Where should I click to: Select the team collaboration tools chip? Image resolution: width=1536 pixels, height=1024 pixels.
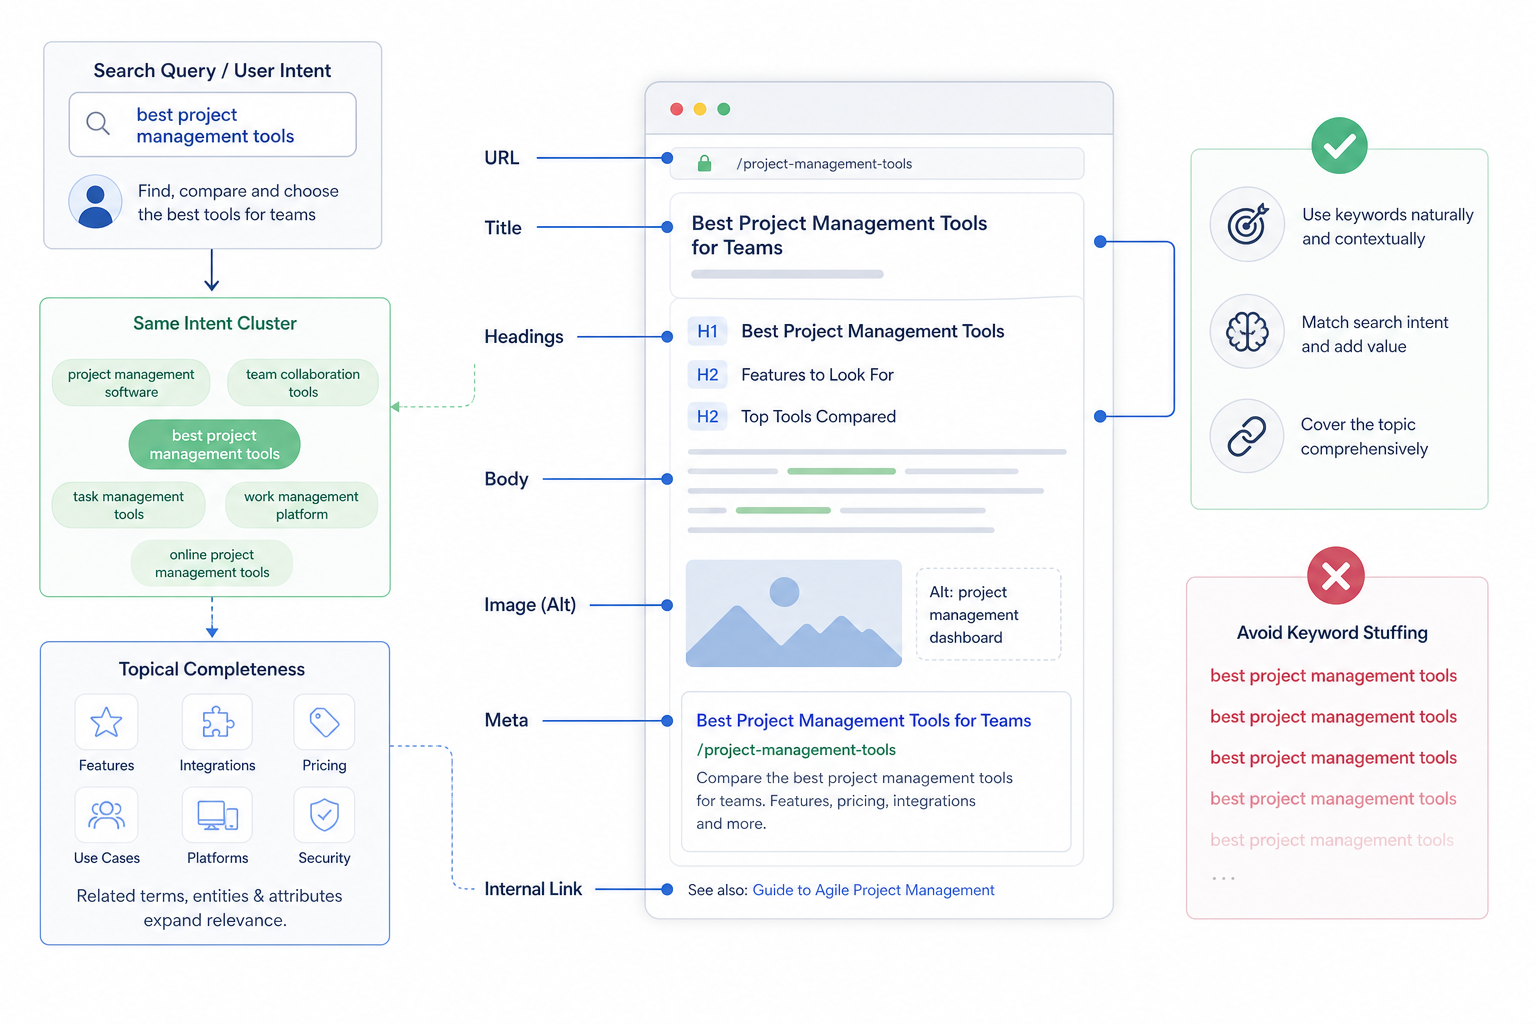point(303,383)
